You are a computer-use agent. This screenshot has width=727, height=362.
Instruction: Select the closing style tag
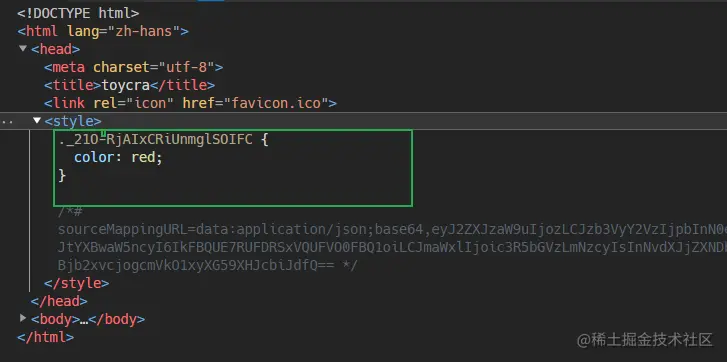click(x=77, y=283)
